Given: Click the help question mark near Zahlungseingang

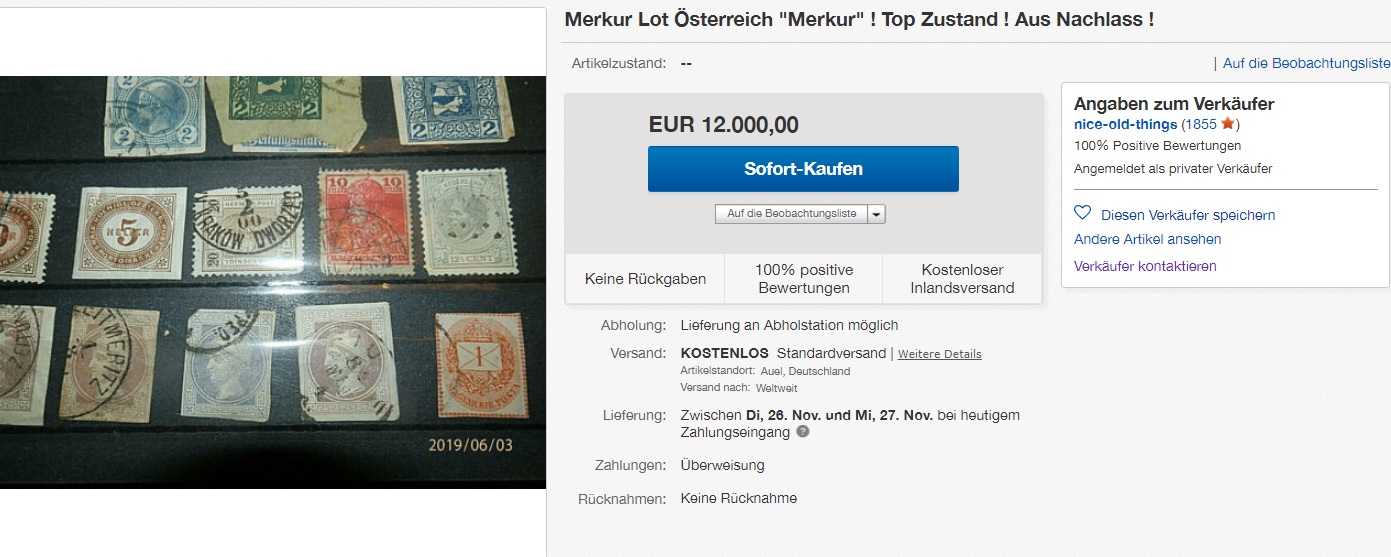Looking at the screenshot, I should point(802,432).
